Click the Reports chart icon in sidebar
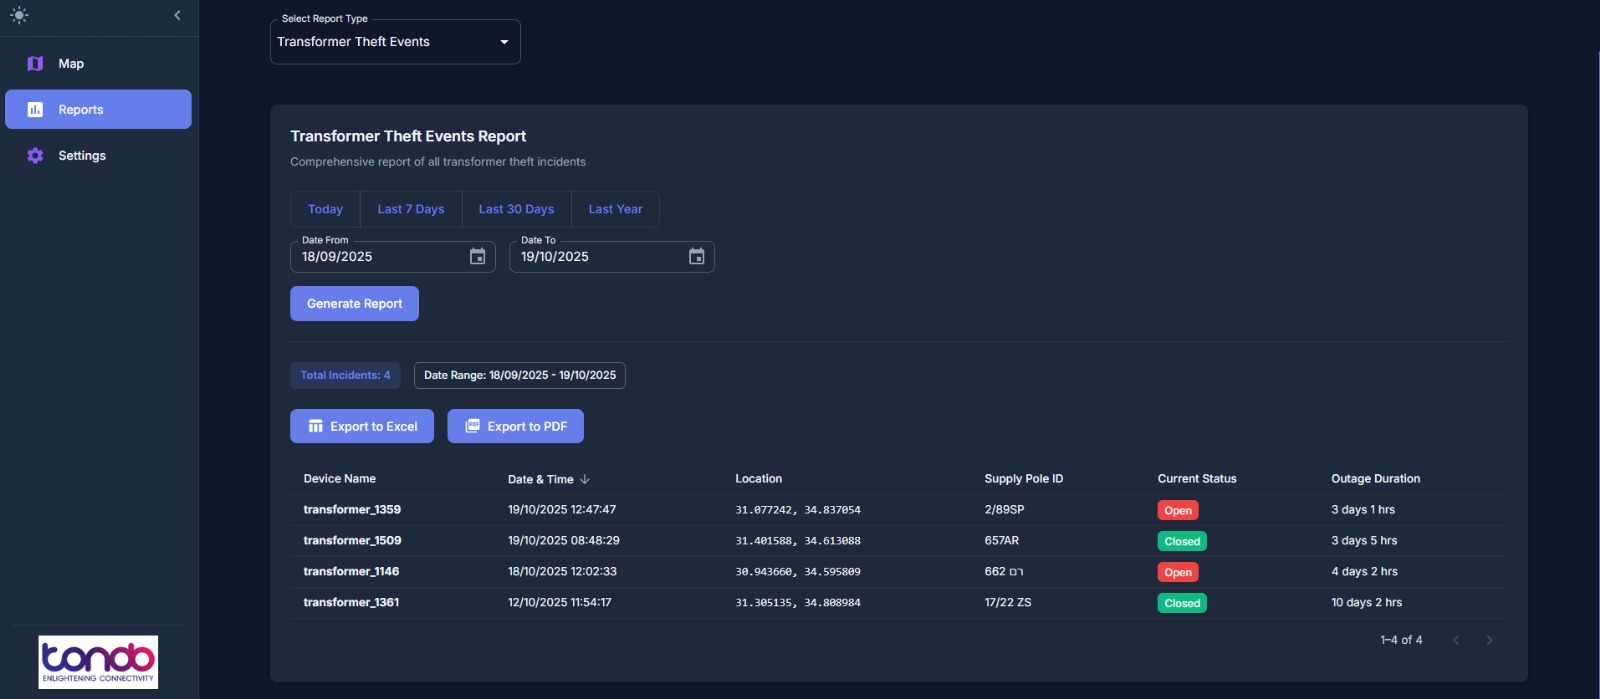 (35, 110)
